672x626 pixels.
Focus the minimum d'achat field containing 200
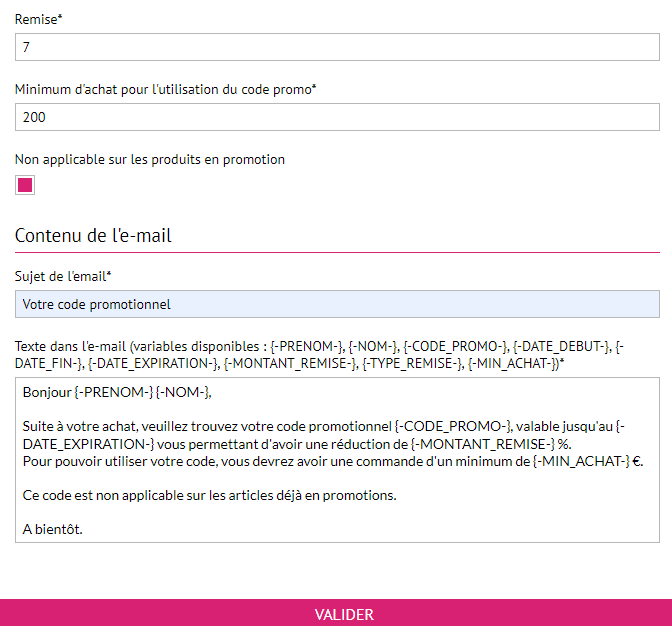(x=337, y=117)
